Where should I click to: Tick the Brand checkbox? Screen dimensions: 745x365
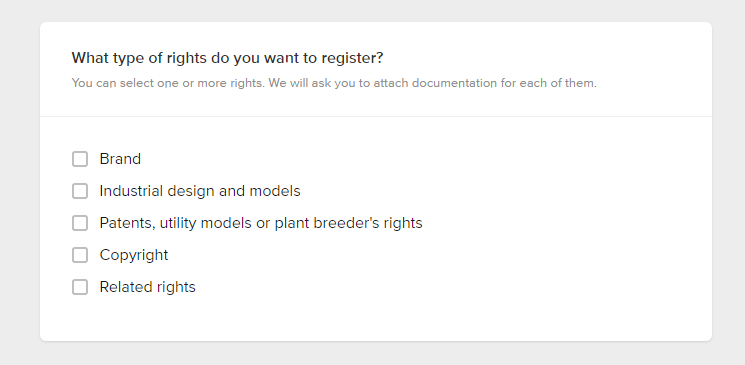[x=80, y=159]
